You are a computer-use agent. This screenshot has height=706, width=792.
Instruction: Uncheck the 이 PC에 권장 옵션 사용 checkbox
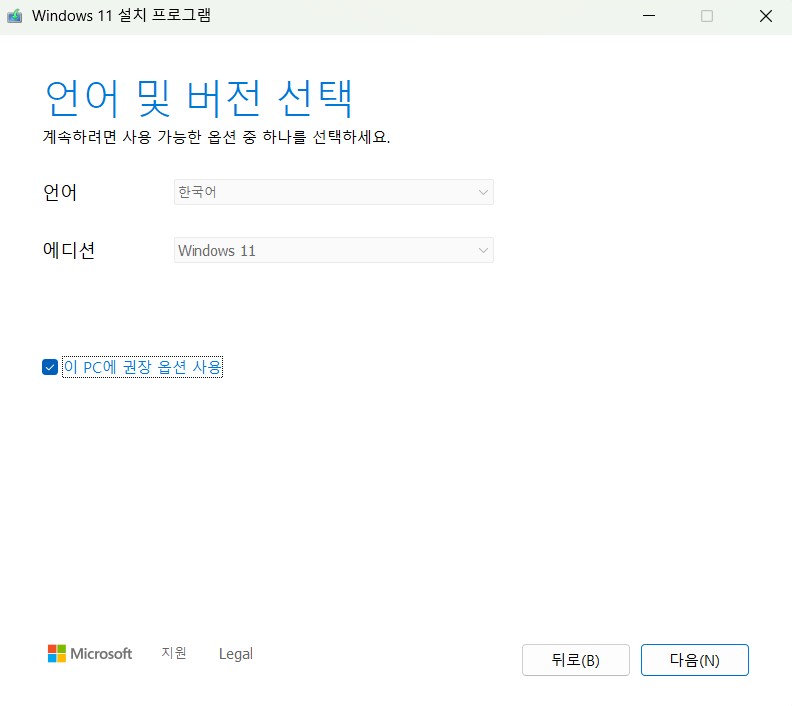pyautogui.click(x=50, y=367)
